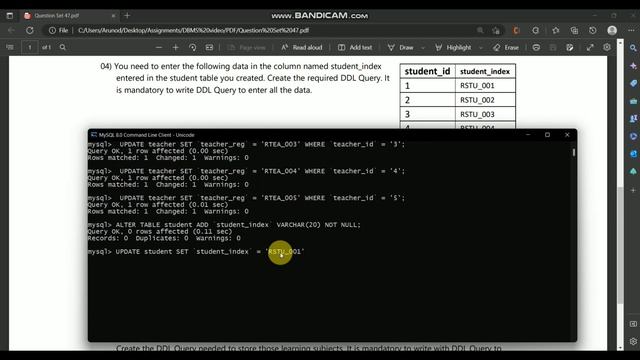
Task: Open a new browser tab
Action: pyautogui.click(x=127, y=16)
